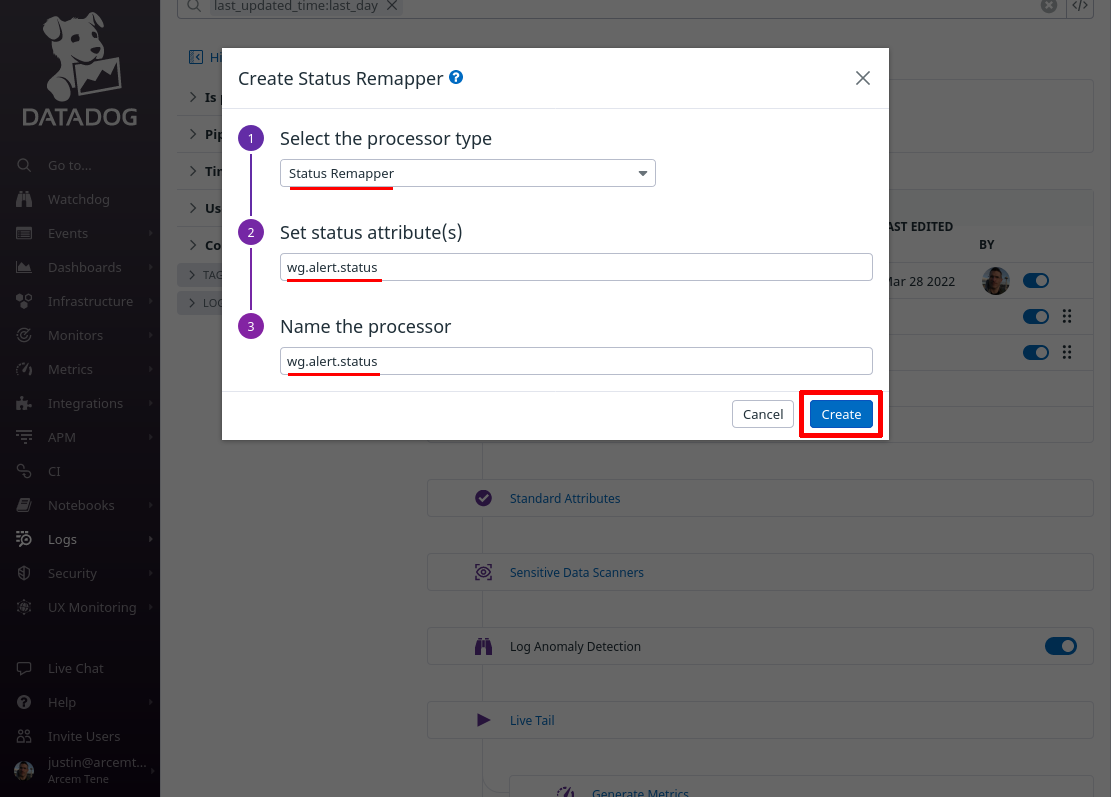The width and height of the screenshot is (1111, 797).
Task: Click the Live Tail play icon
Action: pyautogui.click(x=483, y=720)
